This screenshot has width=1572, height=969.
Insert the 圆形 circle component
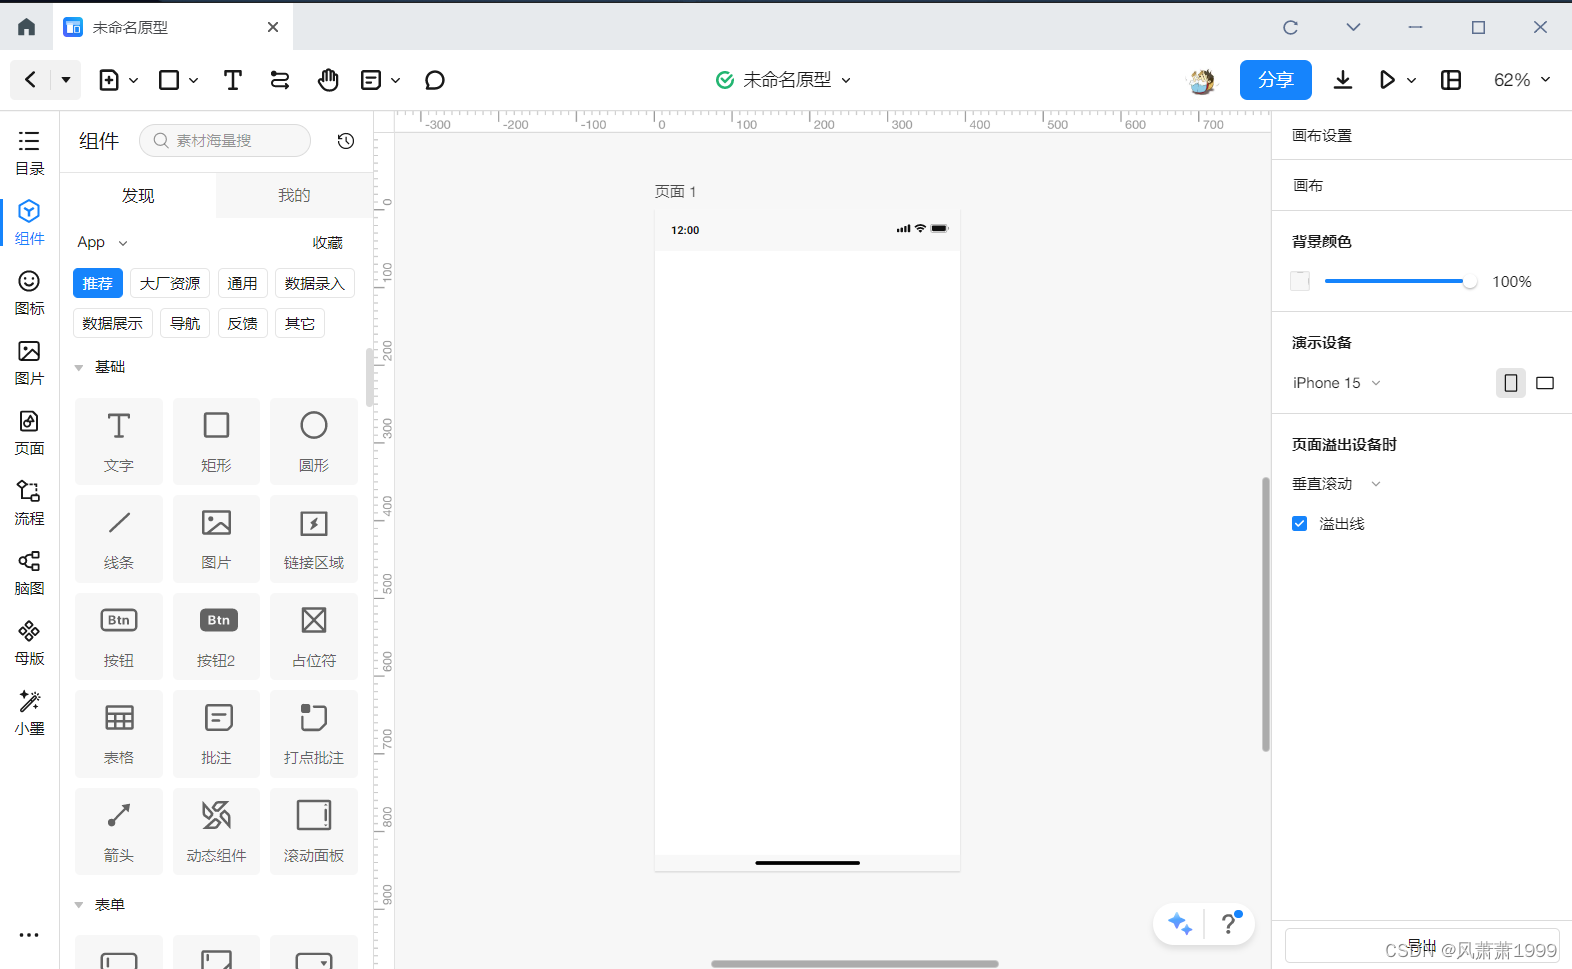tap(314, 441)
